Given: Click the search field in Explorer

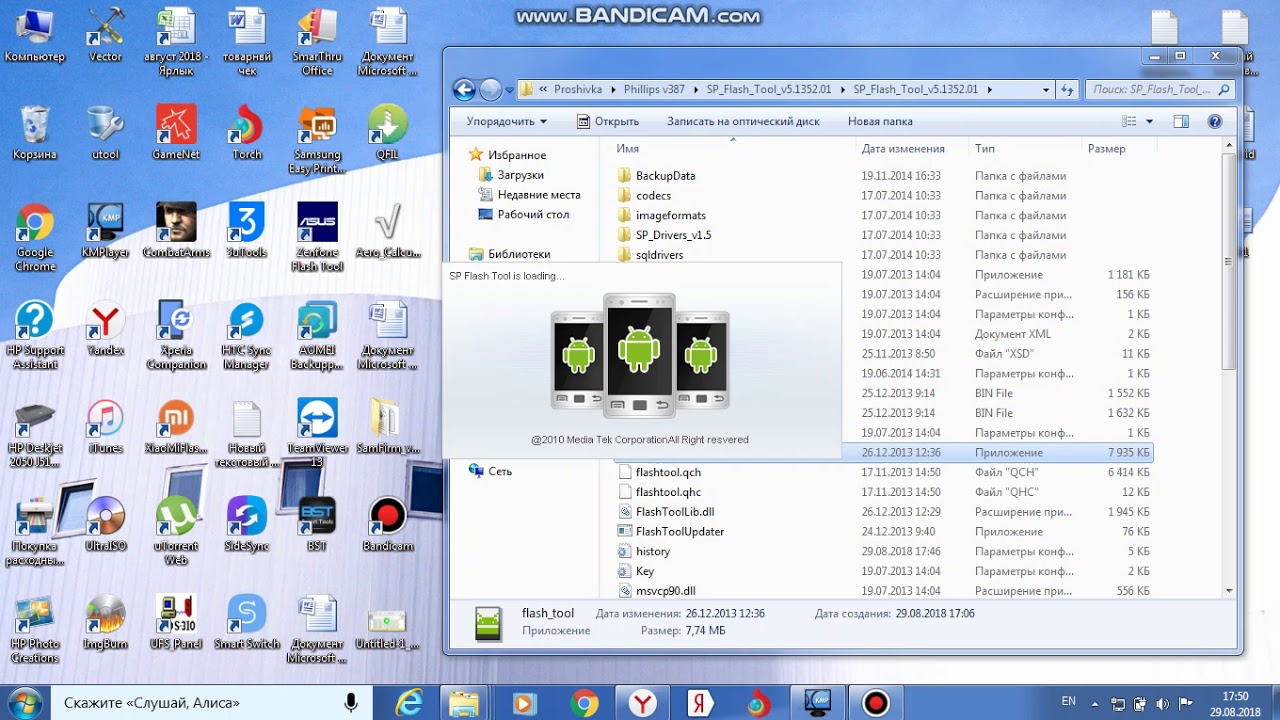Looking at the screenshot, I should 1160,89.
